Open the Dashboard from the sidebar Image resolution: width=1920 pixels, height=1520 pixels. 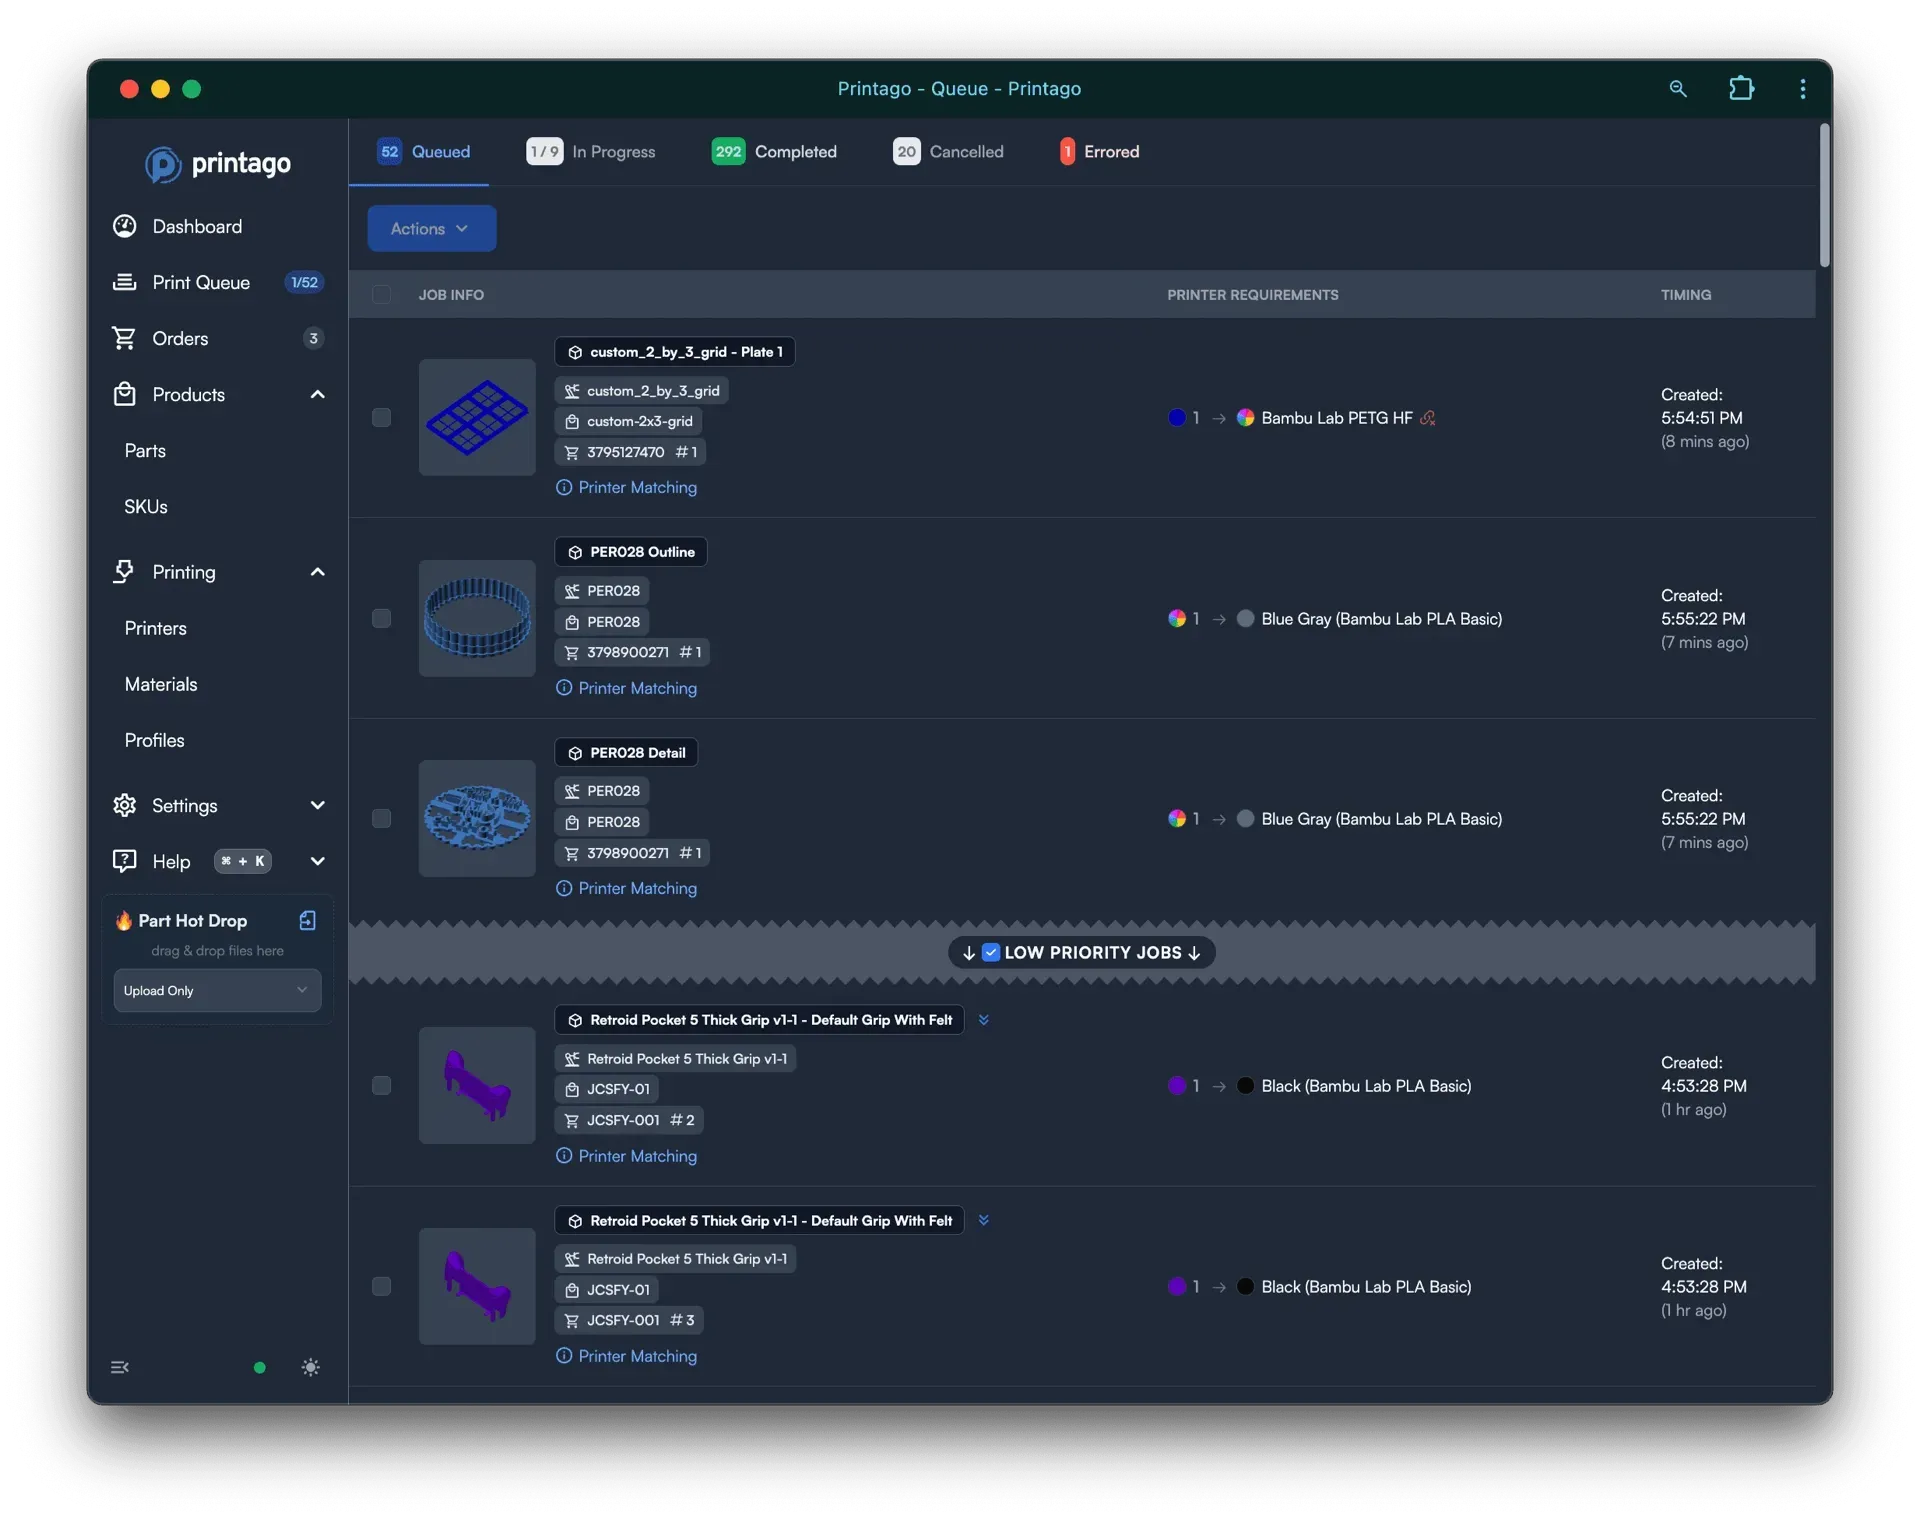(124, 226)
